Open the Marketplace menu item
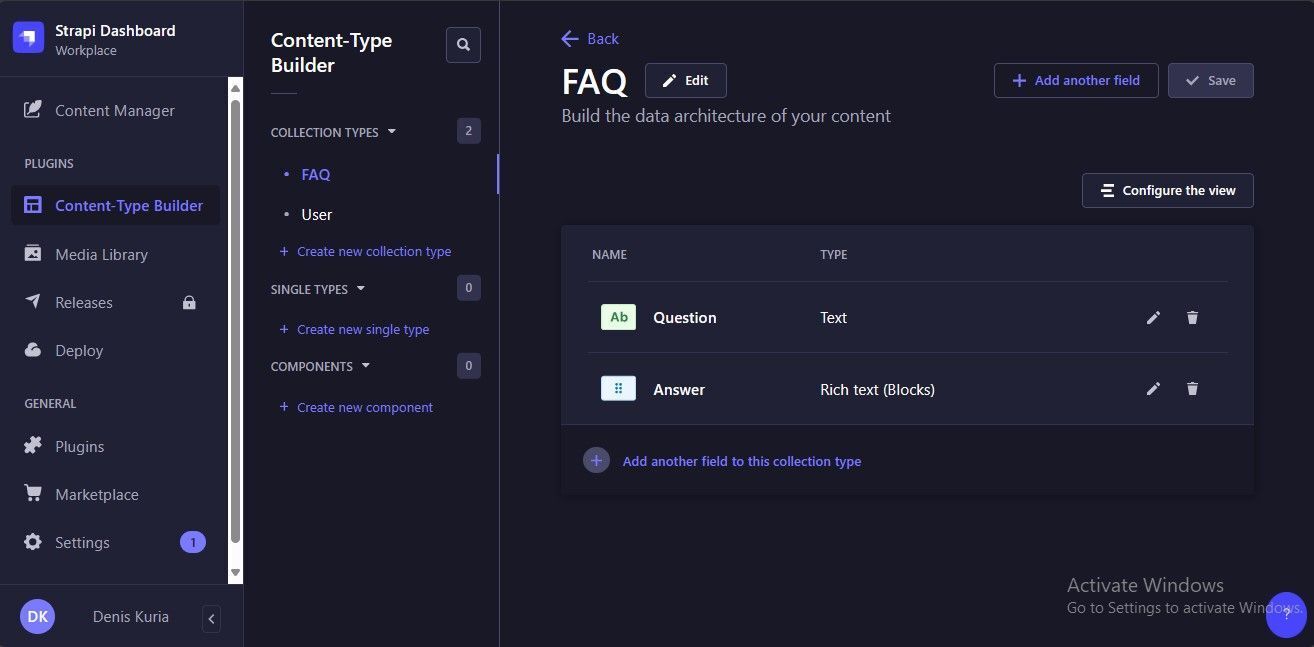 tap(96, 494)
